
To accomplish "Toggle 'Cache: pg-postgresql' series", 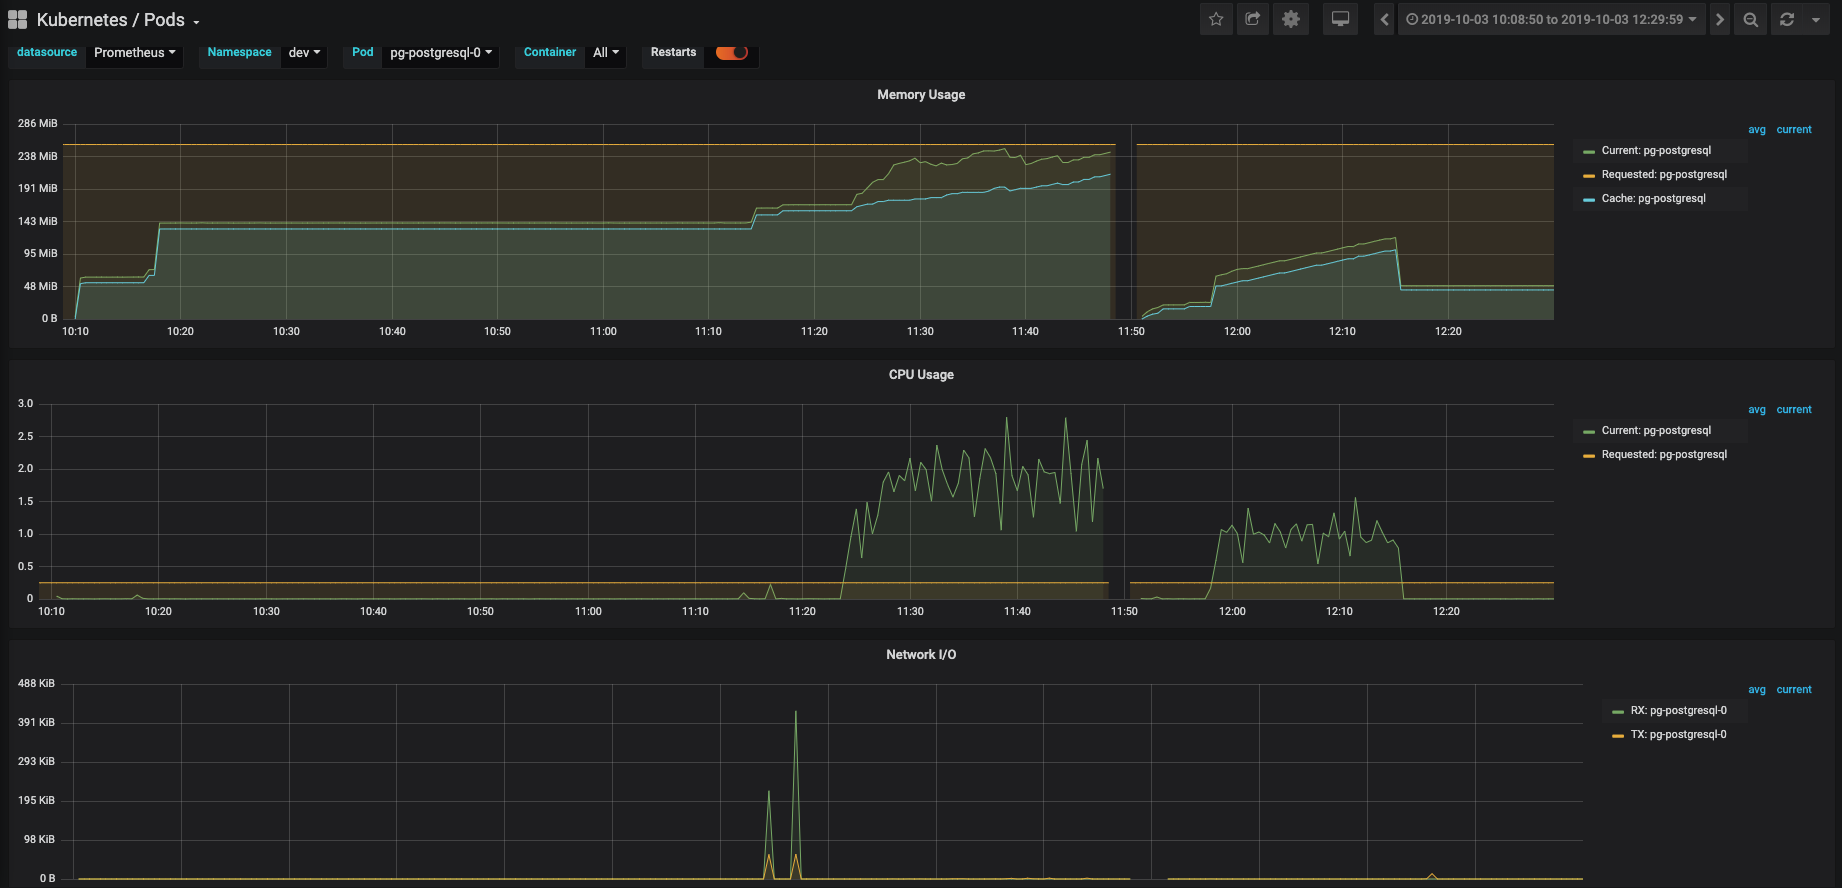I will (1653, 199).
